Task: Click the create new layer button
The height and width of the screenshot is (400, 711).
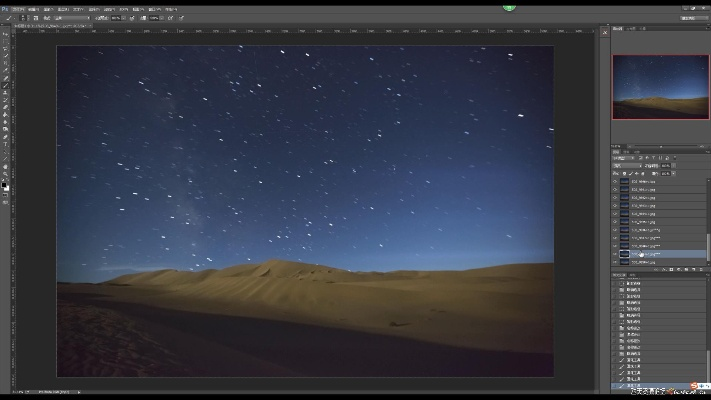Action: (694, 271)
